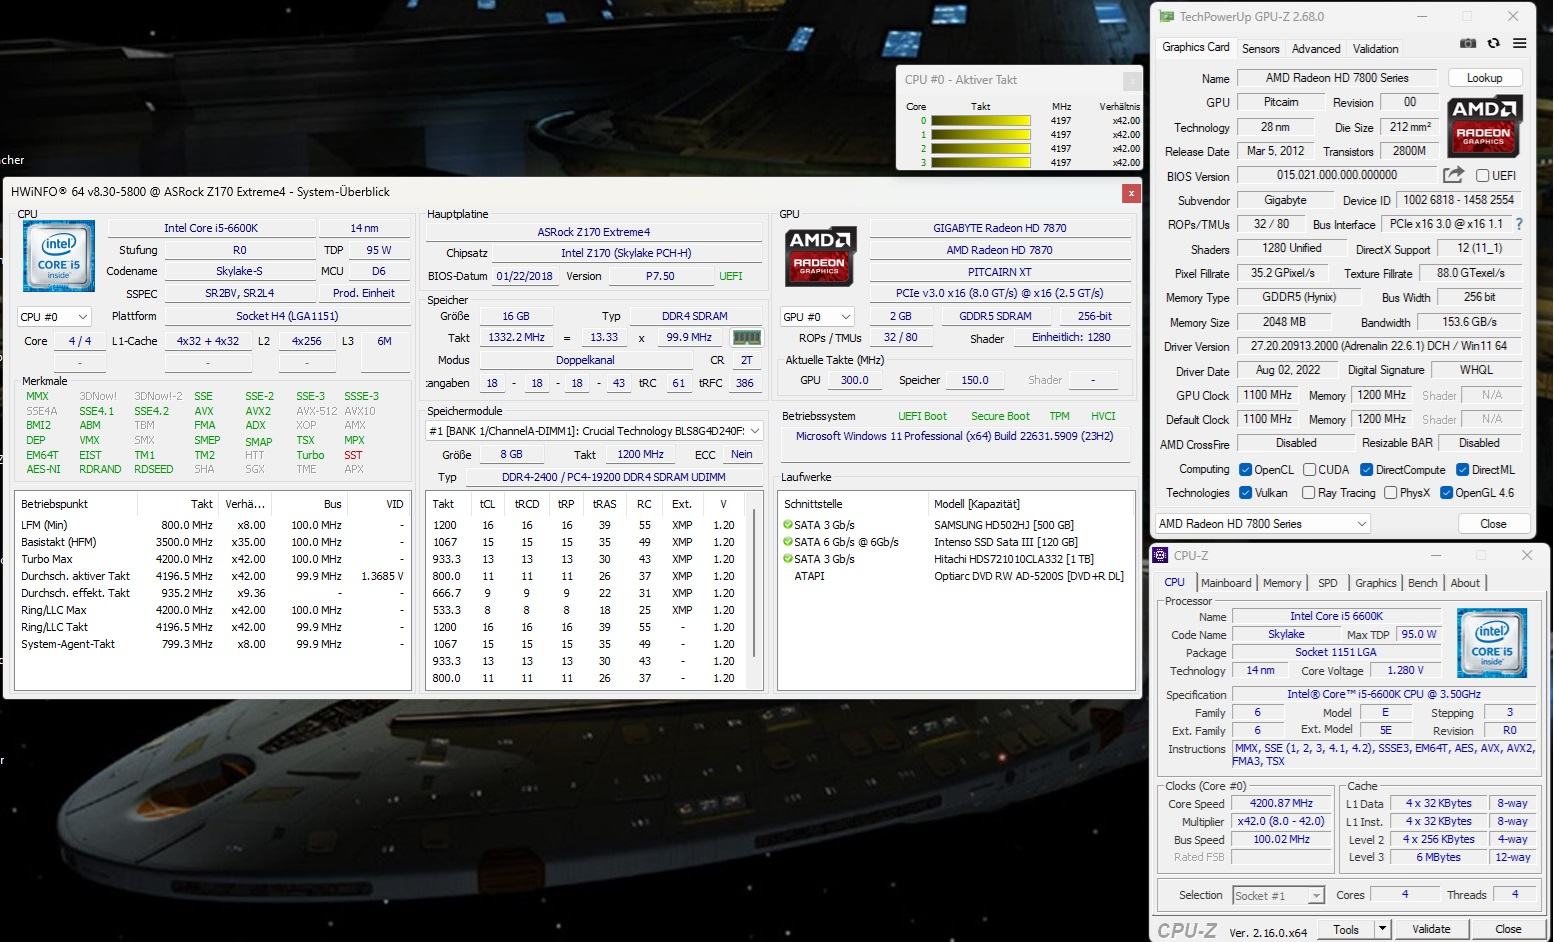Screen dimensions: 1554x942
Task: Open the Socket #1 selection dropdown in CPU-Z
Action: (x=1278, y=895)
